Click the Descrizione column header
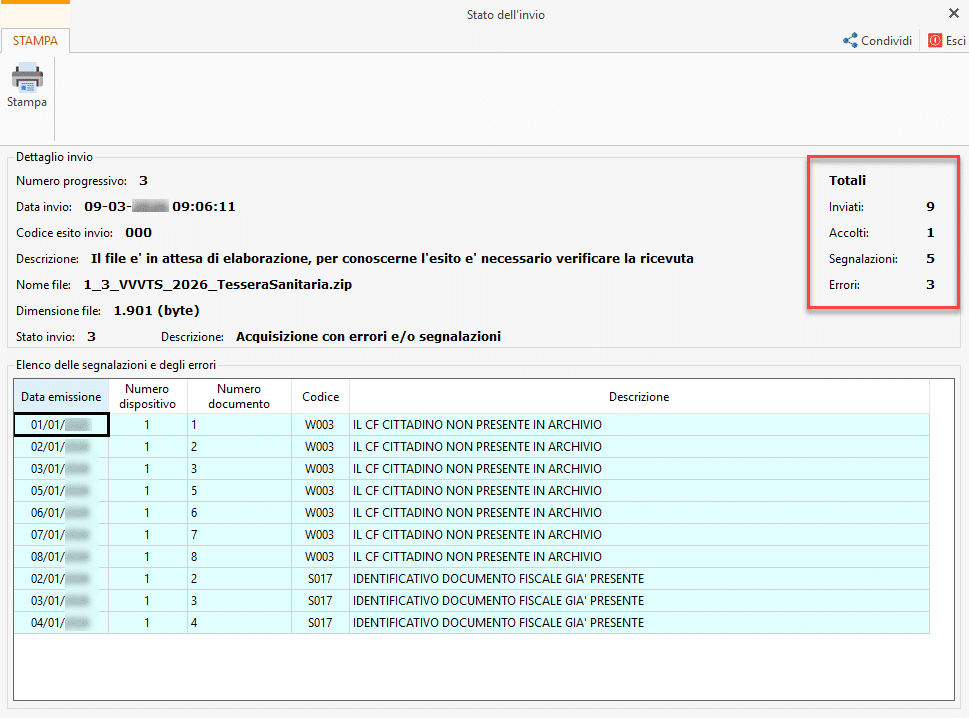The image size is (969, 718). tap(639, 397)
